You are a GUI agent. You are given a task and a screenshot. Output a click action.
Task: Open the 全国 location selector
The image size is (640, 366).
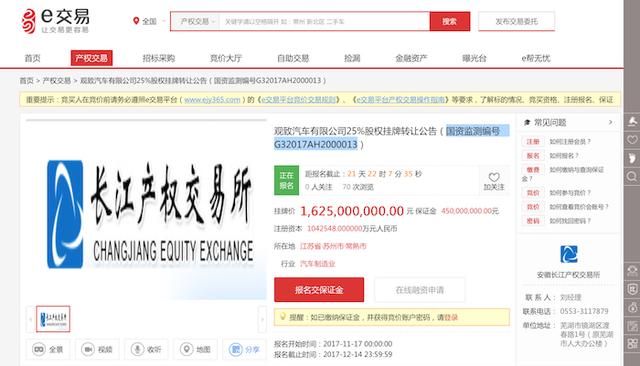pyautogui.click(x=149, y=21)
